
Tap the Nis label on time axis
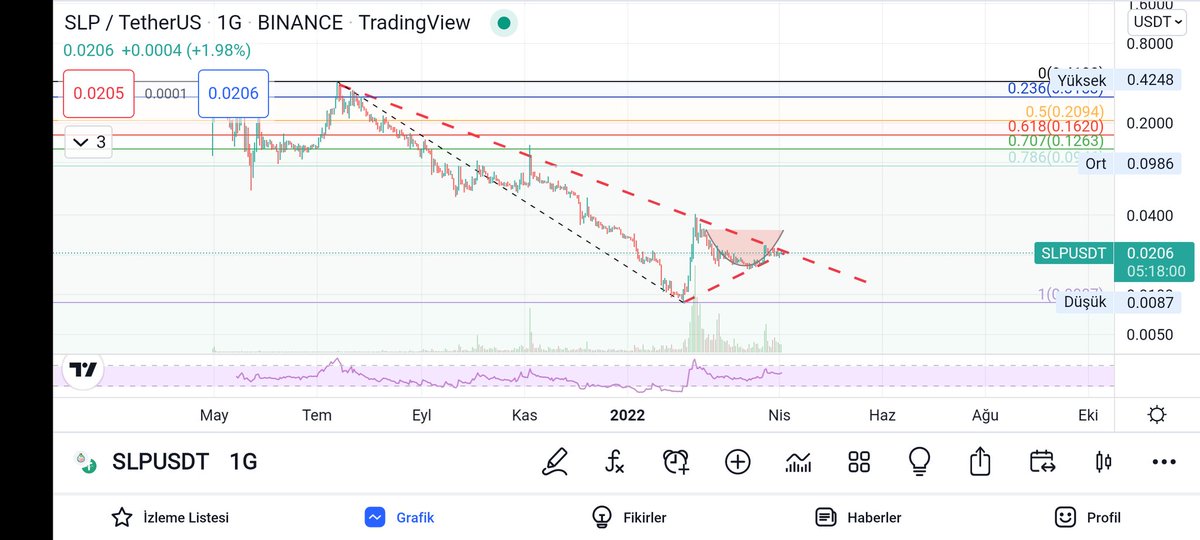[x=779, y=415]
